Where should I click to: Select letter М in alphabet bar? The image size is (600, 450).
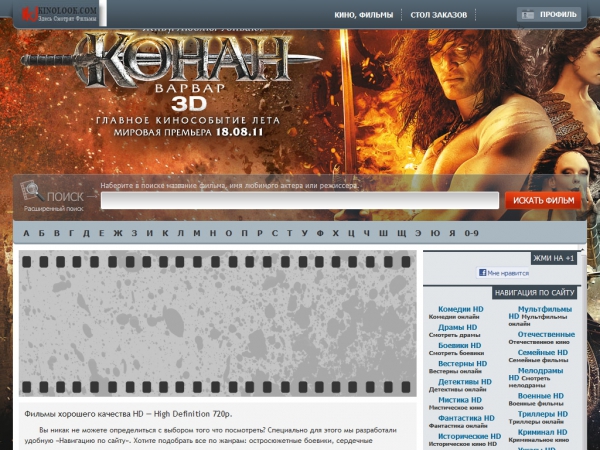(x=197, y=233)
